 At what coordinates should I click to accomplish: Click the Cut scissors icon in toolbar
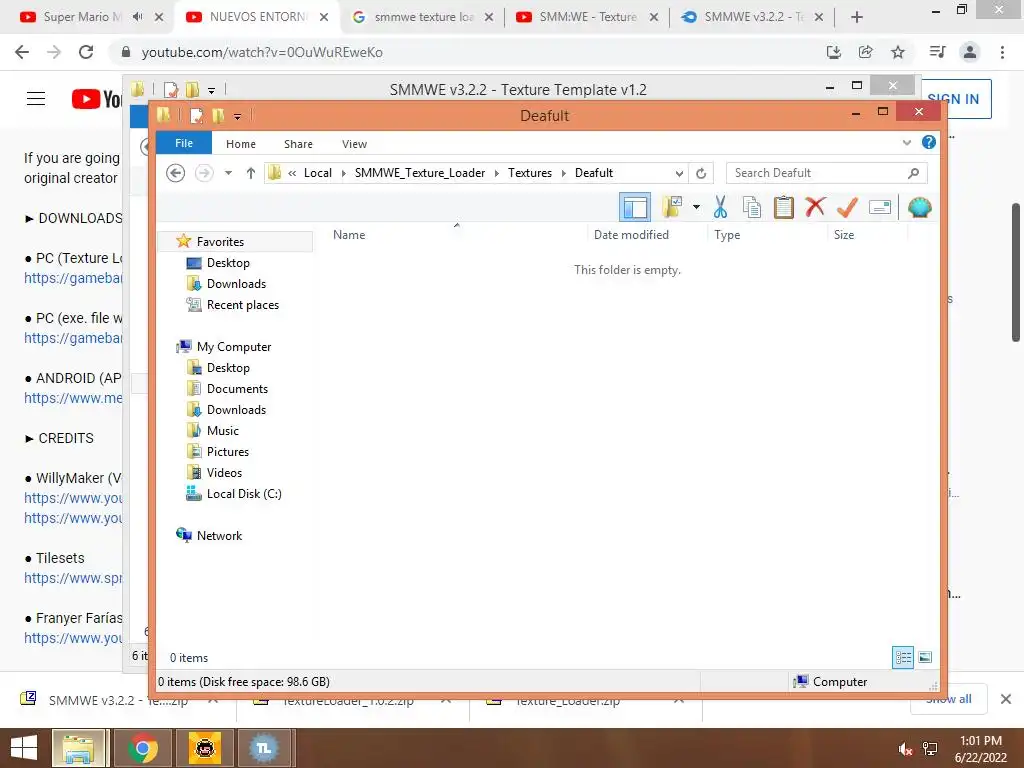point(720,208)
